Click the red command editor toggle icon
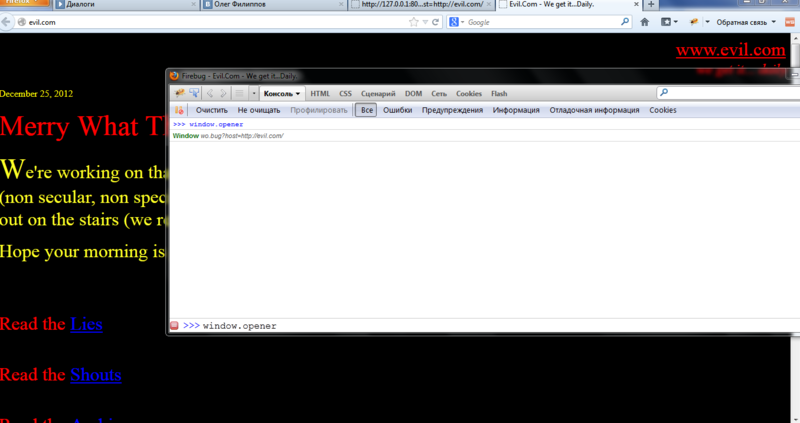800x423 pixels. tap(174, 326)
